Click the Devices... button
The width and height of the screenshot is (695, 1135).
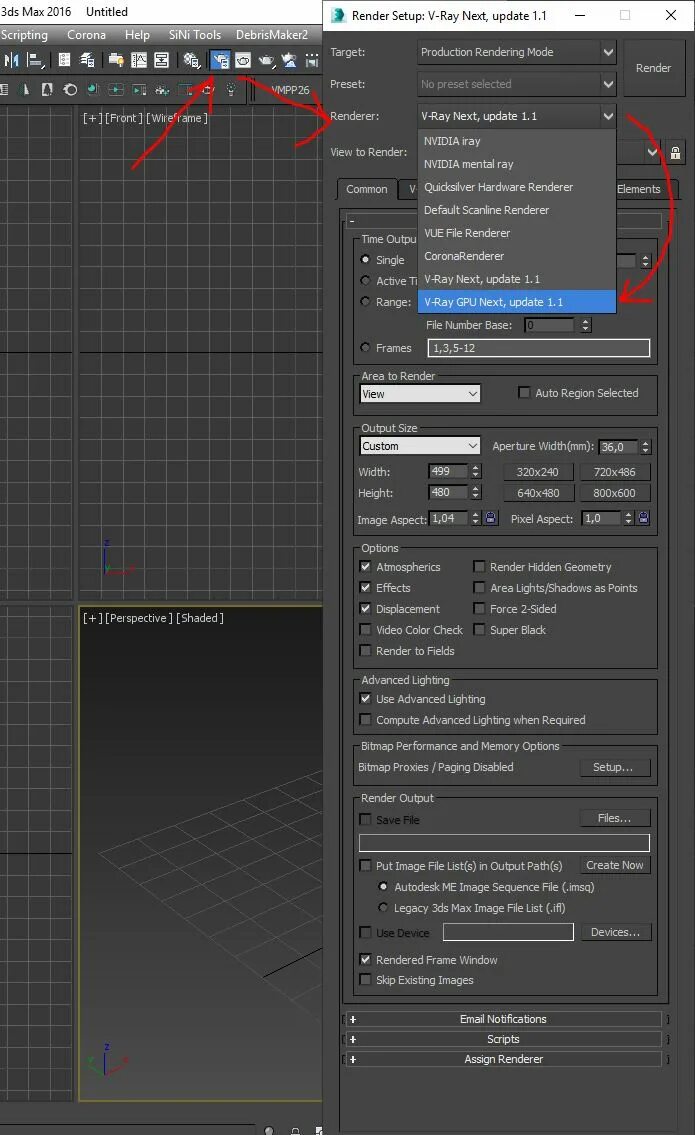point(615,932)
